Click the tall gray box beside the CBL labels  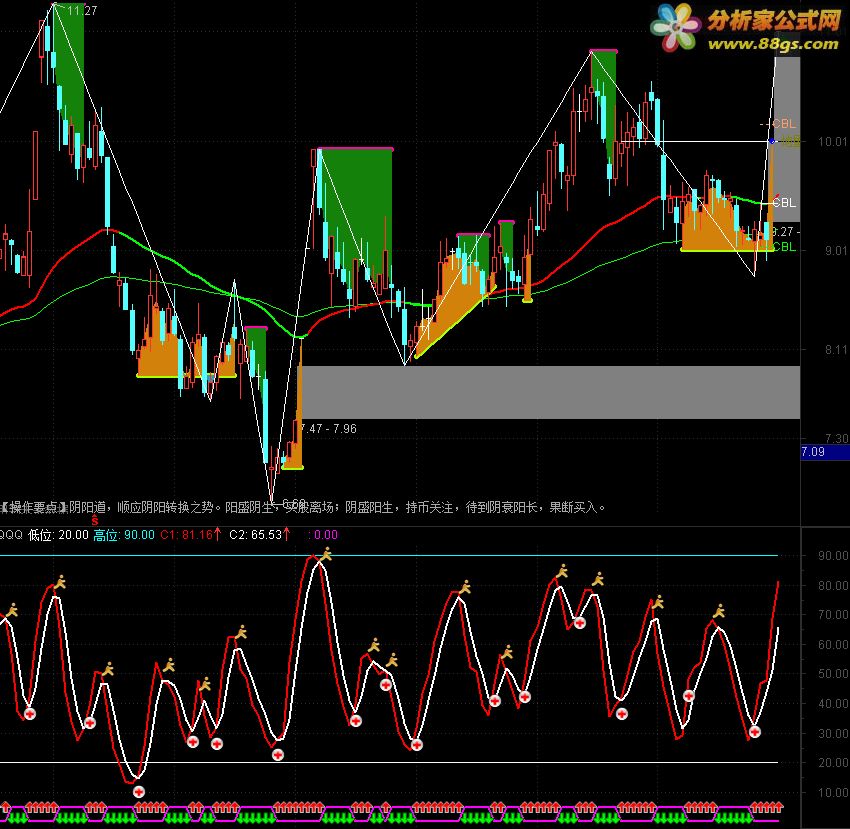(x=787, y=139)
